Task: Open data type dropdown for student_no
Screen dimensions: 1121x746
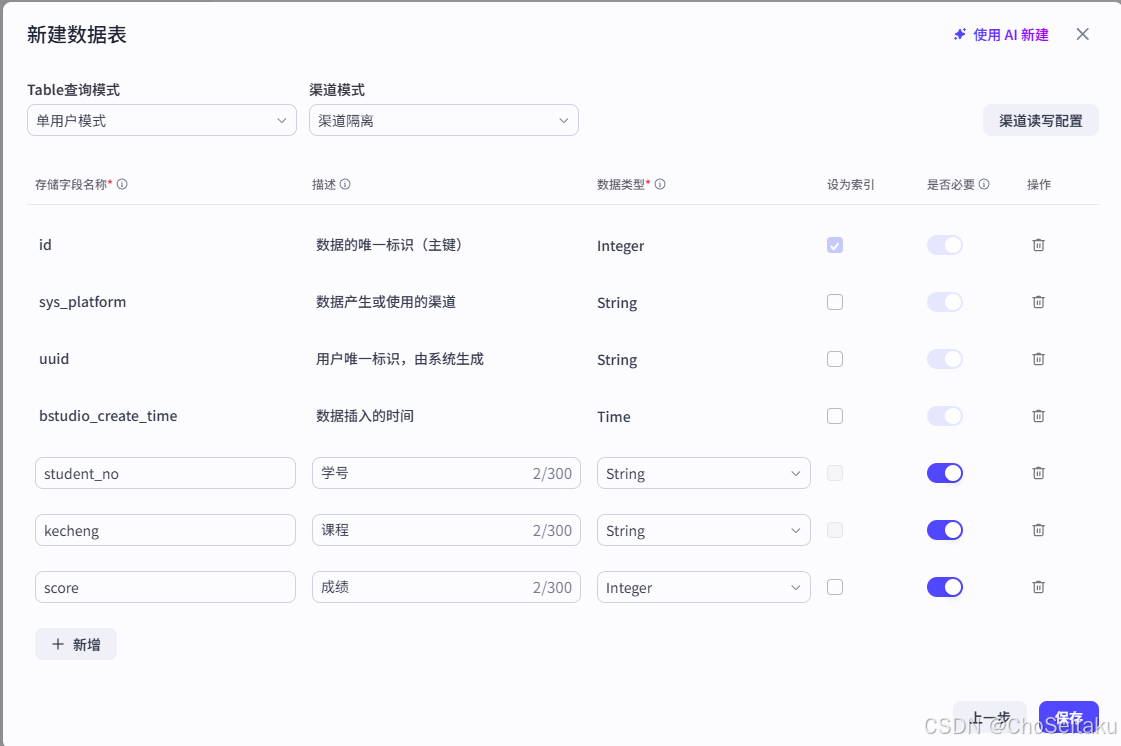Action: click(x=703, y=473)
